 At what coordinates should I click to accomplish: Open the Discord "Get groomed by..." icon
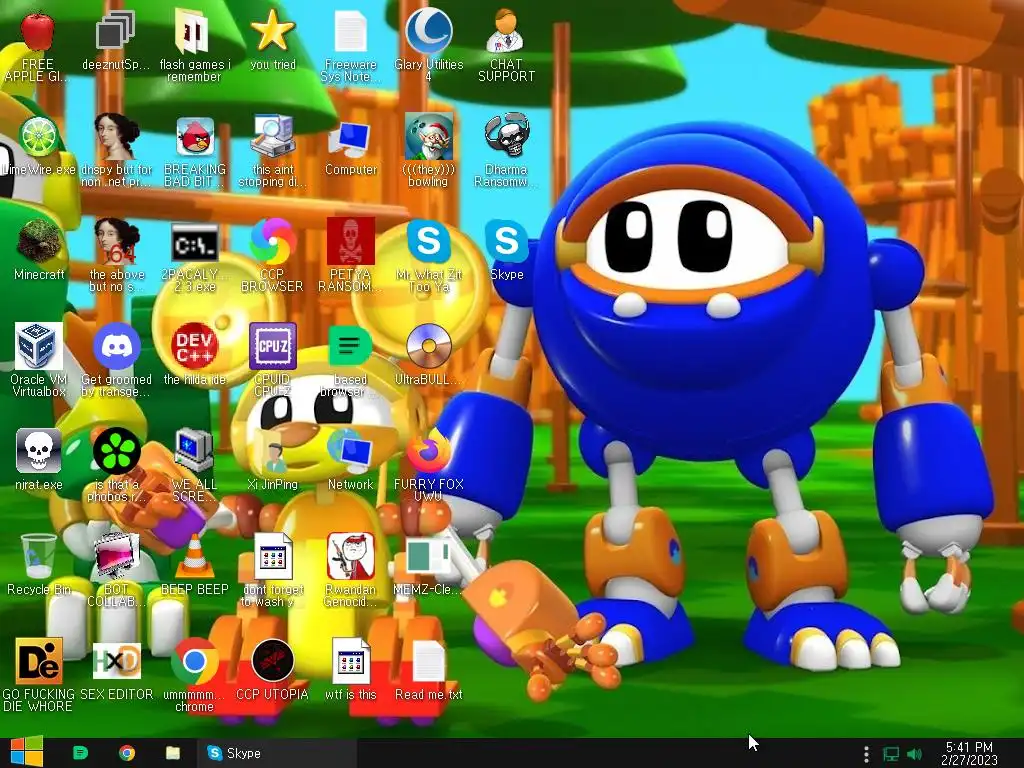click(x=116, y=347)
